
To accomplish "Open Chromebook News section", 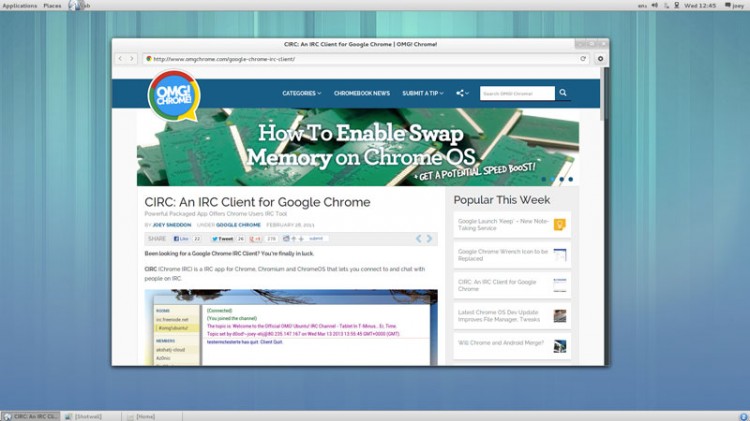I will tap(362, 93).
